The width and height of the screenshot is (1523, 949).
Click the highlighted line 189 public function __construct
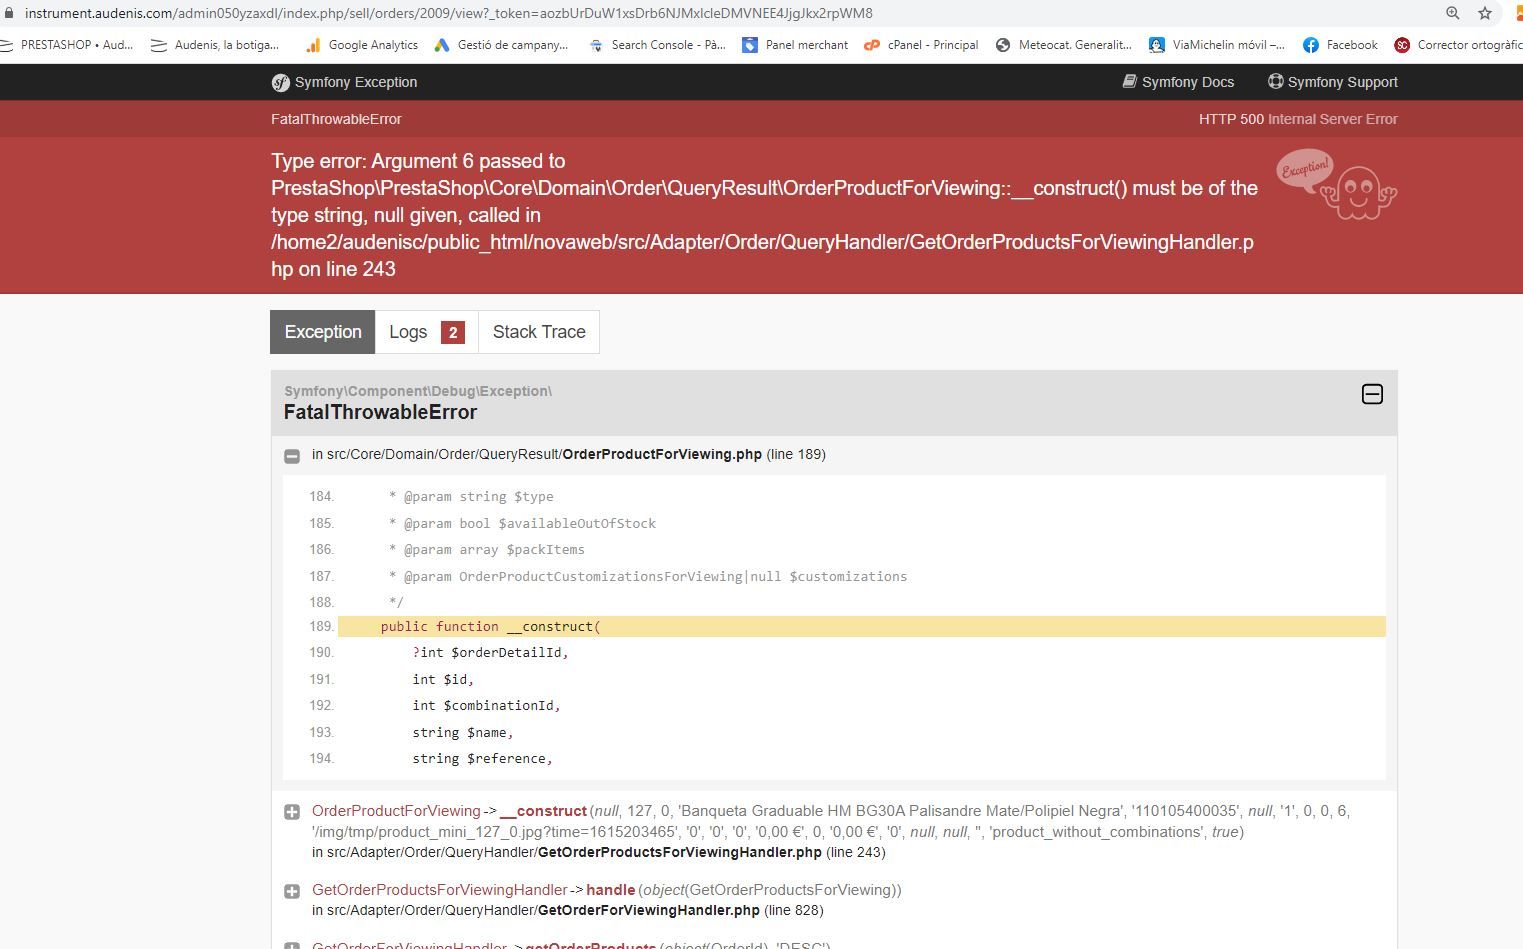(862, 626)
